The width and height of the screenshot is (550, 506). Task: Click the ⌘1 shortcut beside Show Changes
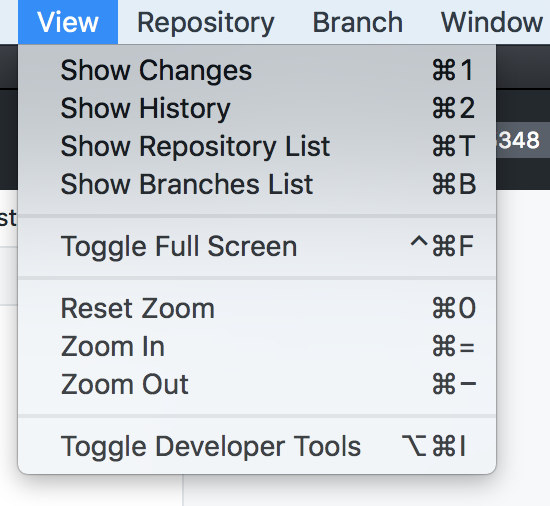453,70
